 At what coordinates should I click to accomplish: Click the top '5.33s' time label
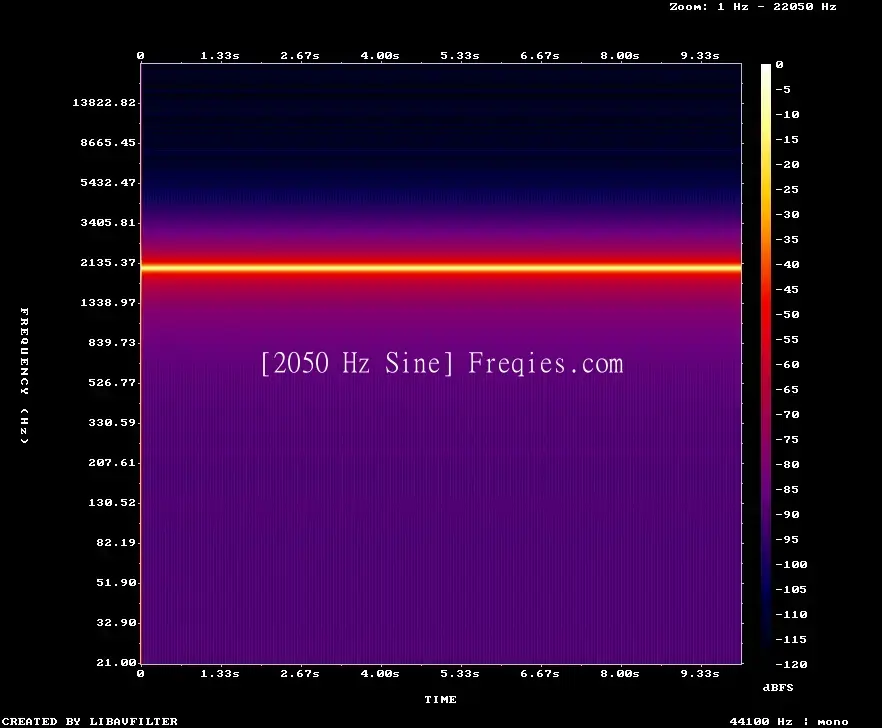(460, 56)
